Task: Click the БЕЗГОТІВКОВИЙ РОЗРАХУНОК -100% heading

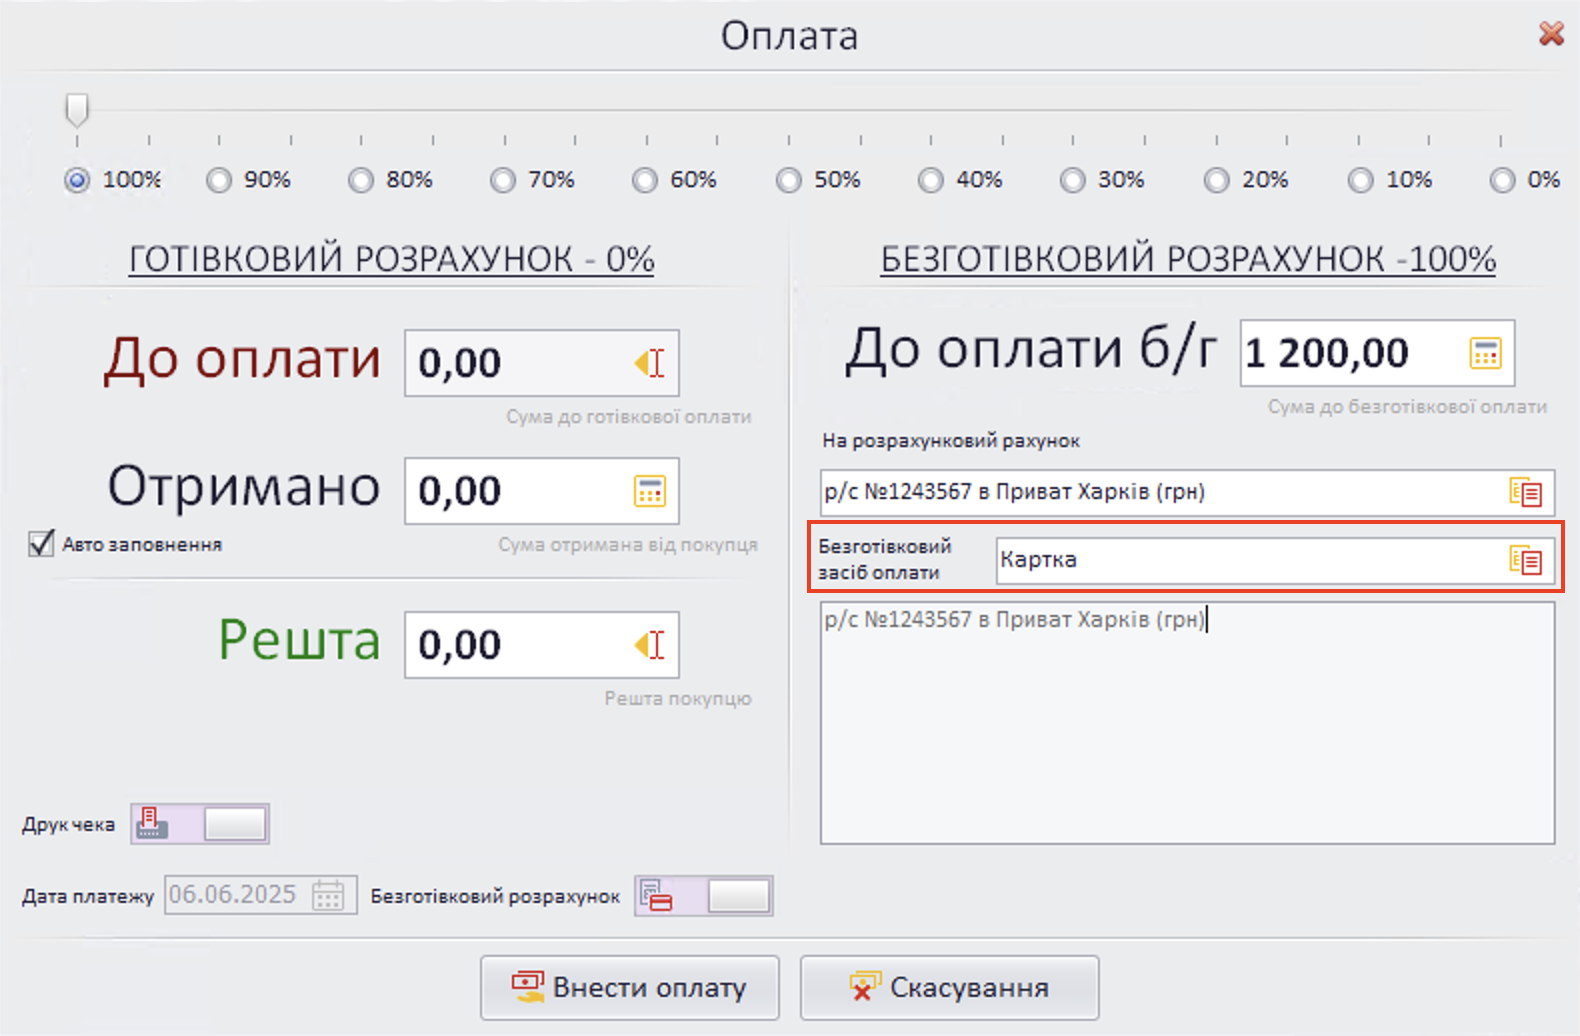Action: coord(1188,259)
